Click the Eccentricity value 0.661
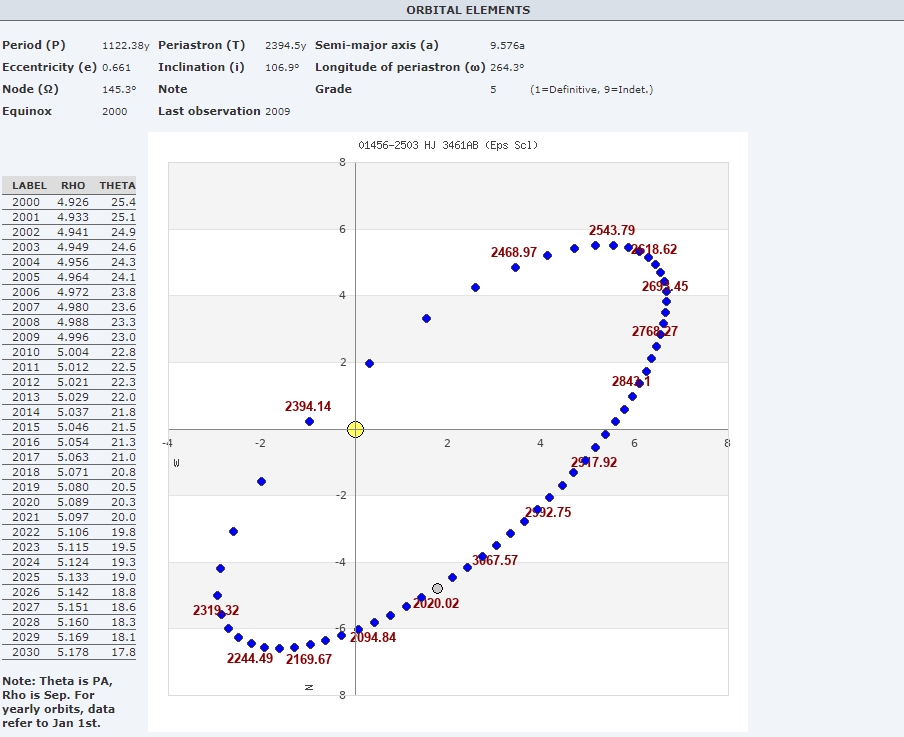The height and width of the screenshot is (737, 904). (117, 68)
